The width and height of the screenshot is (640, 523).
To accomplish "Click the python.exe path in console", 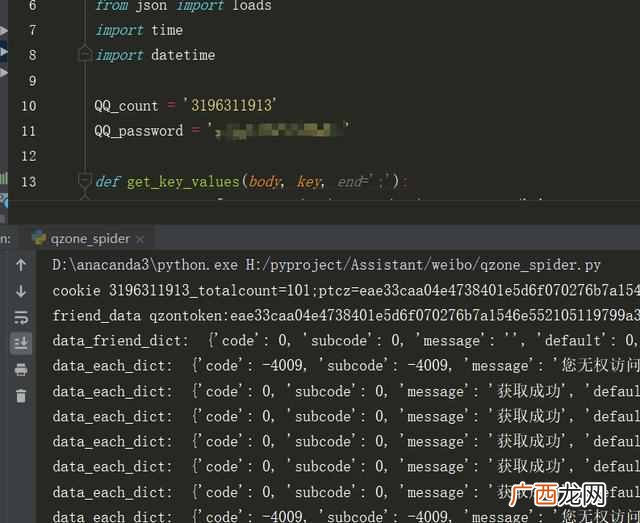I will coord(145,265).
